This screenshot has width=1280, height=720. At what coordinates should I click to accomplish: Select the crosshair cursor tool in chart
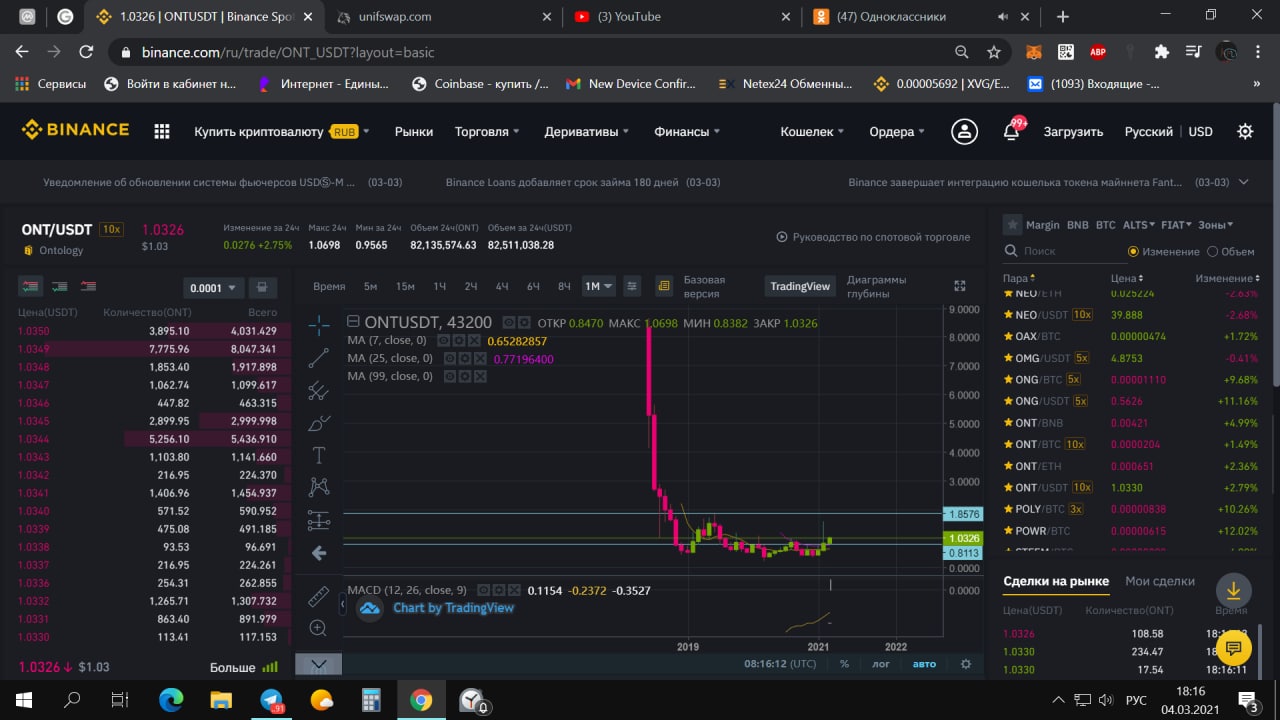tap(318, 325)
